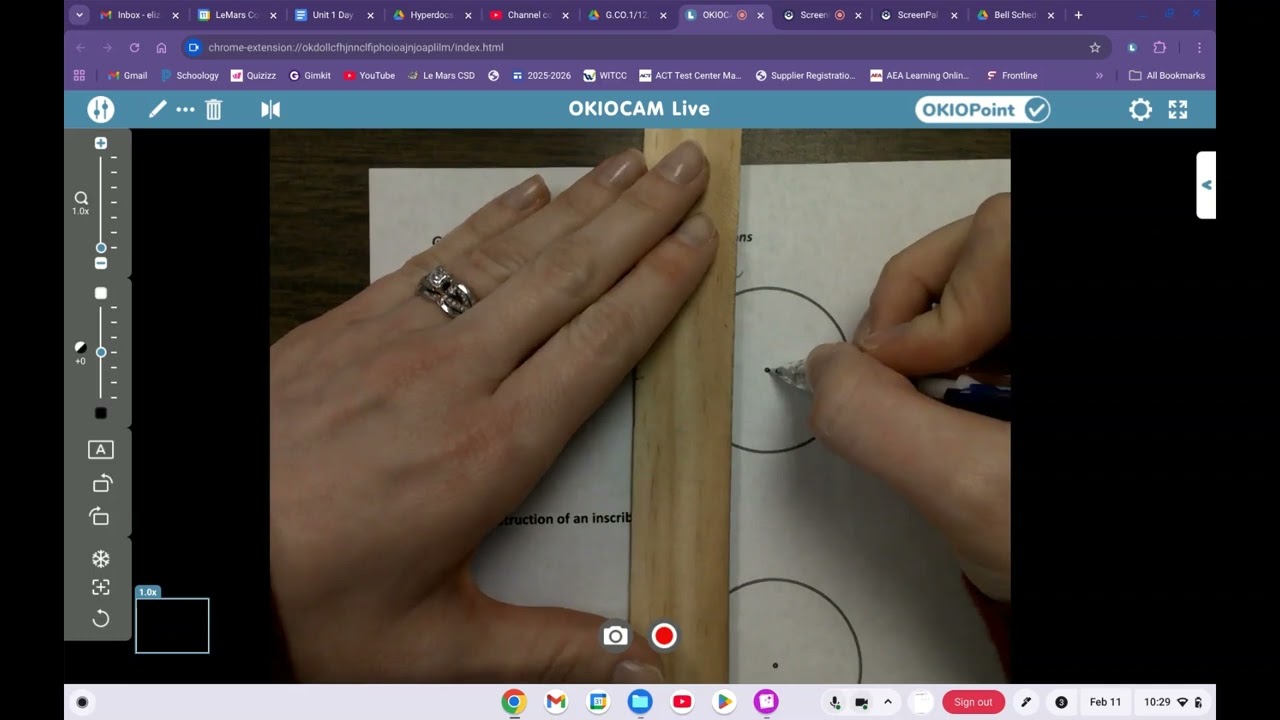
Task: Open the 2025-2026 bookmark
Action: 541,75
